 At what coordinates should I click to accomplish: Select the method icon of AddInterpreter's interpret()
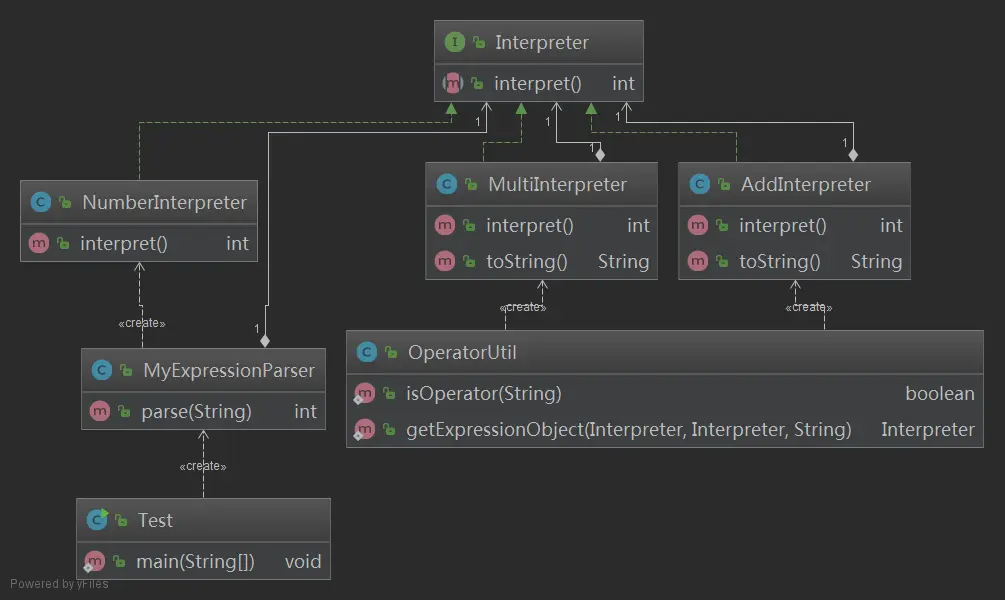pyautogui.click(x=697, y=226)
